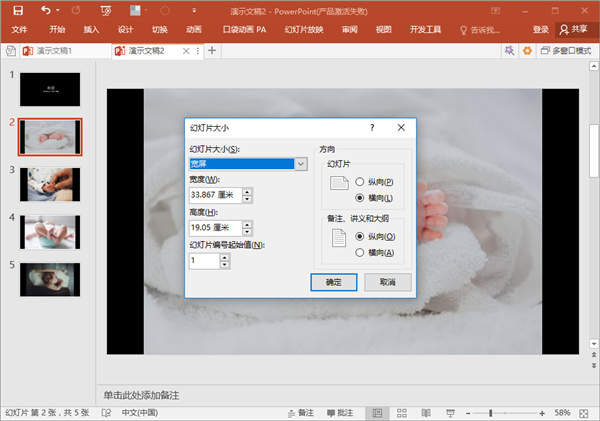Select slide landscape orientation 横向(L)
This screenshot has height=421, width=600.
[x=359, y=198]
